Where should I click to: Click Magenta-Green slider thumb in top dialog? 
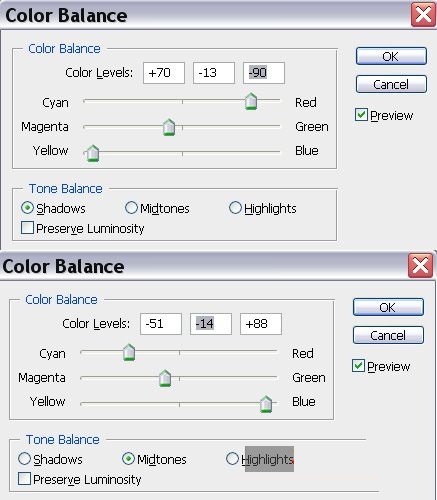click(x=169, y=127)
